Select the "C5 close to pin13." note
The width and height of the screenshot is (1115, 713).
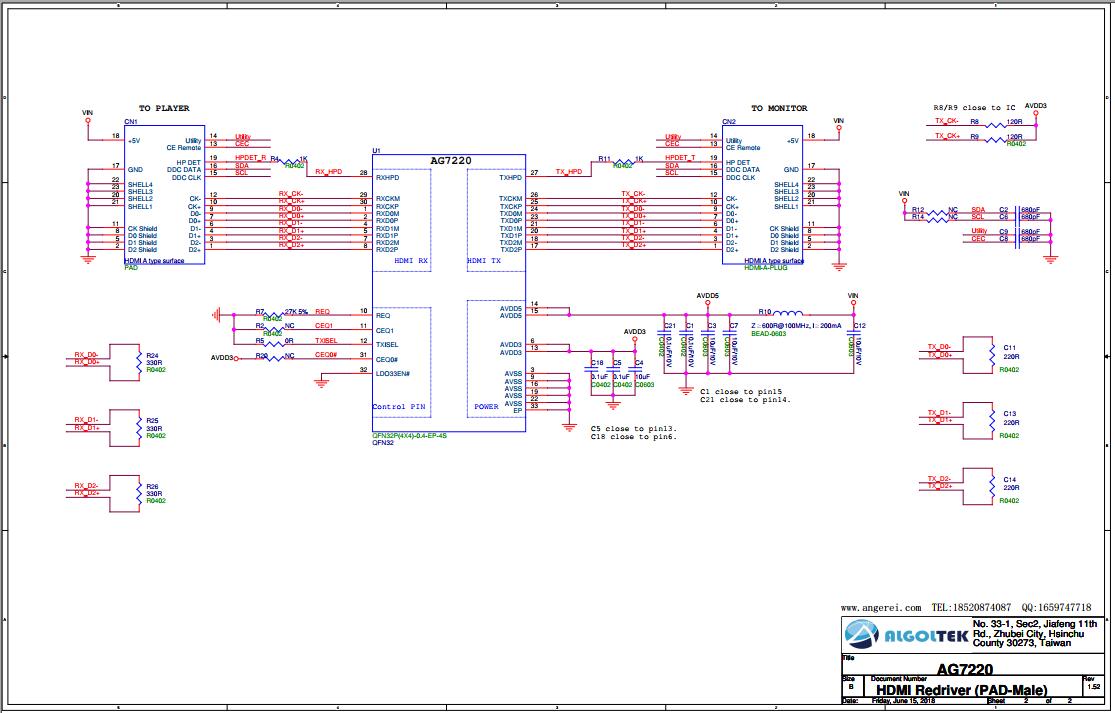tap(634, 429)
